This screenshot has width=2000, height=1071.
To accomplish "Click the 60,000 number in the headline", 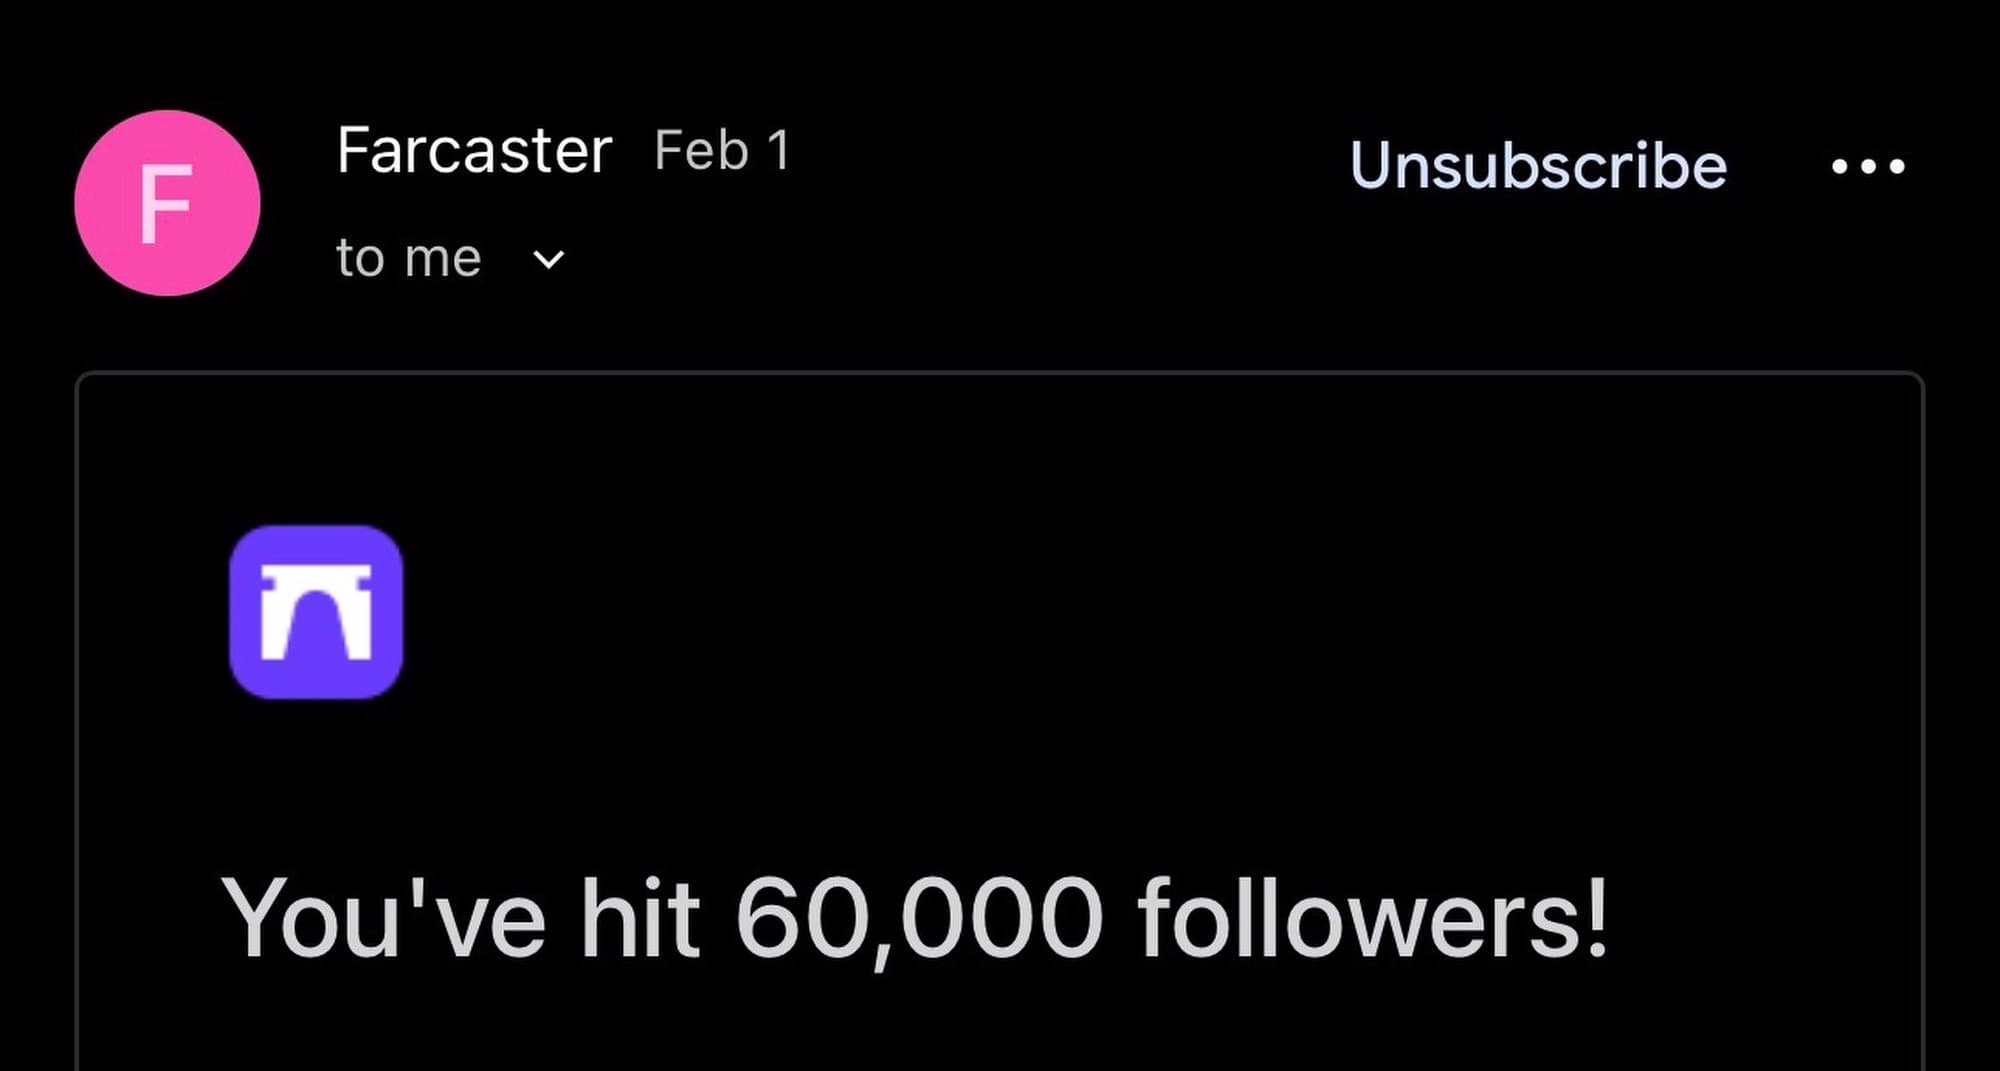I will click(919, 918).
